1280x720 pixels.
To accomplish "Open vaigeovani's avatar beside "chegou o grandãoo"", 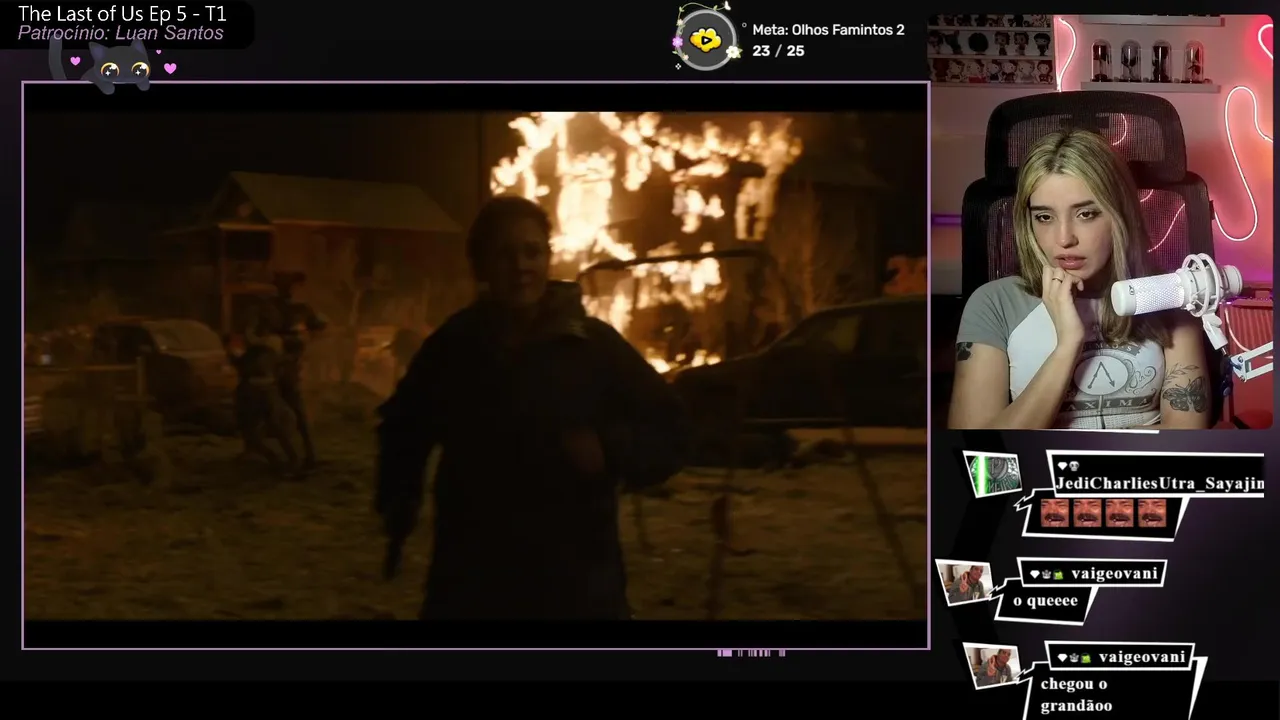I will 992,666.
